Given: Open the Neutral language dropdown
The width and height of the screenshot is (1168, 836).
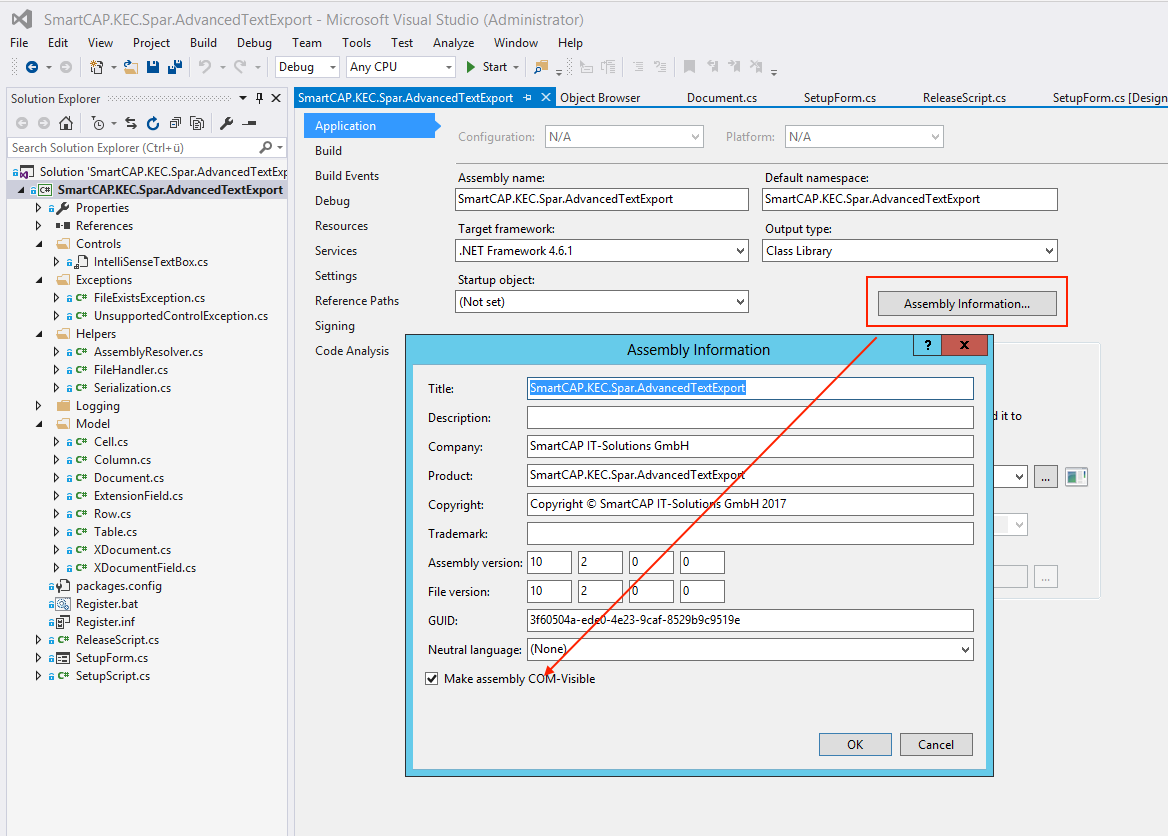Looking at the screenshot, I should click(x=965, y=650).
